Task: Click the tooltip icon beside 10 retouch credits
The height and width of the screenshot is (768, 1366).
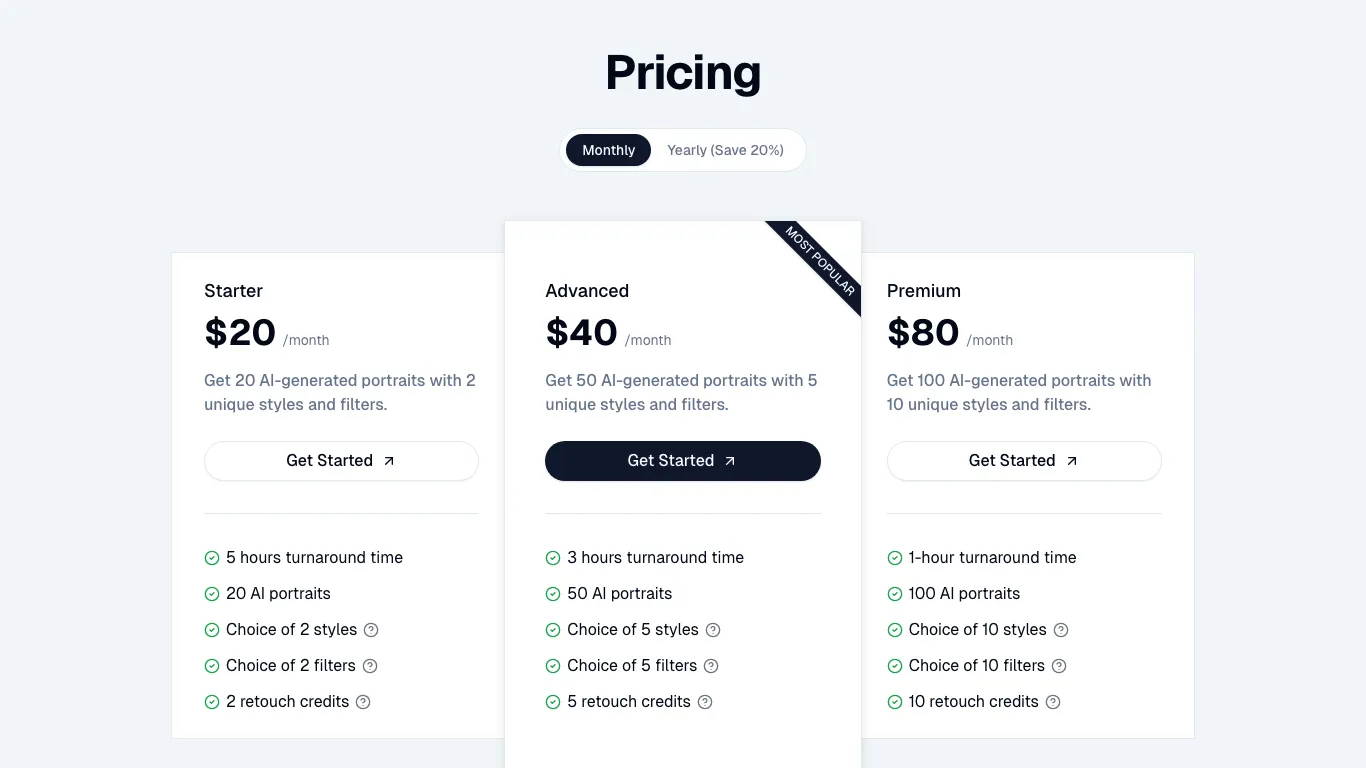Action: (1052, 701)
